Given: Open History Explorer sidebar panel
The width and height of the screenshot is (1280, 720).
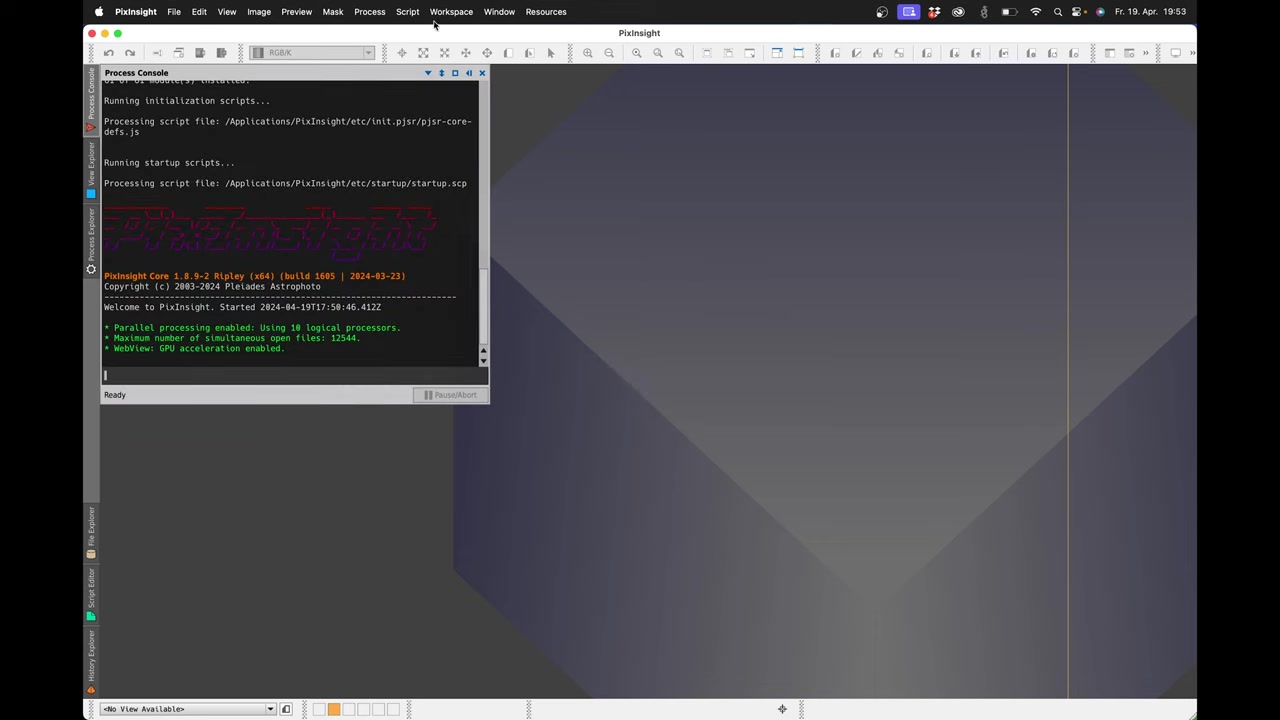Looking at the screenshot, I should click(x=91, y=660).
